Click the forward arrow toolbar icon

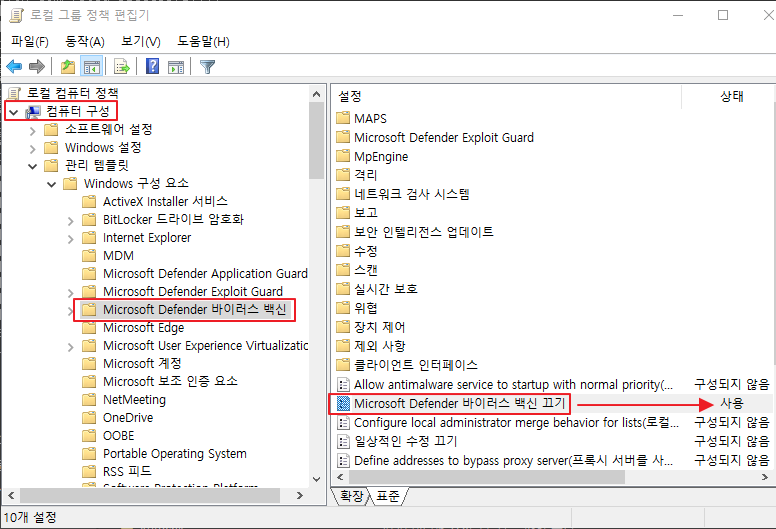point(37,66)
